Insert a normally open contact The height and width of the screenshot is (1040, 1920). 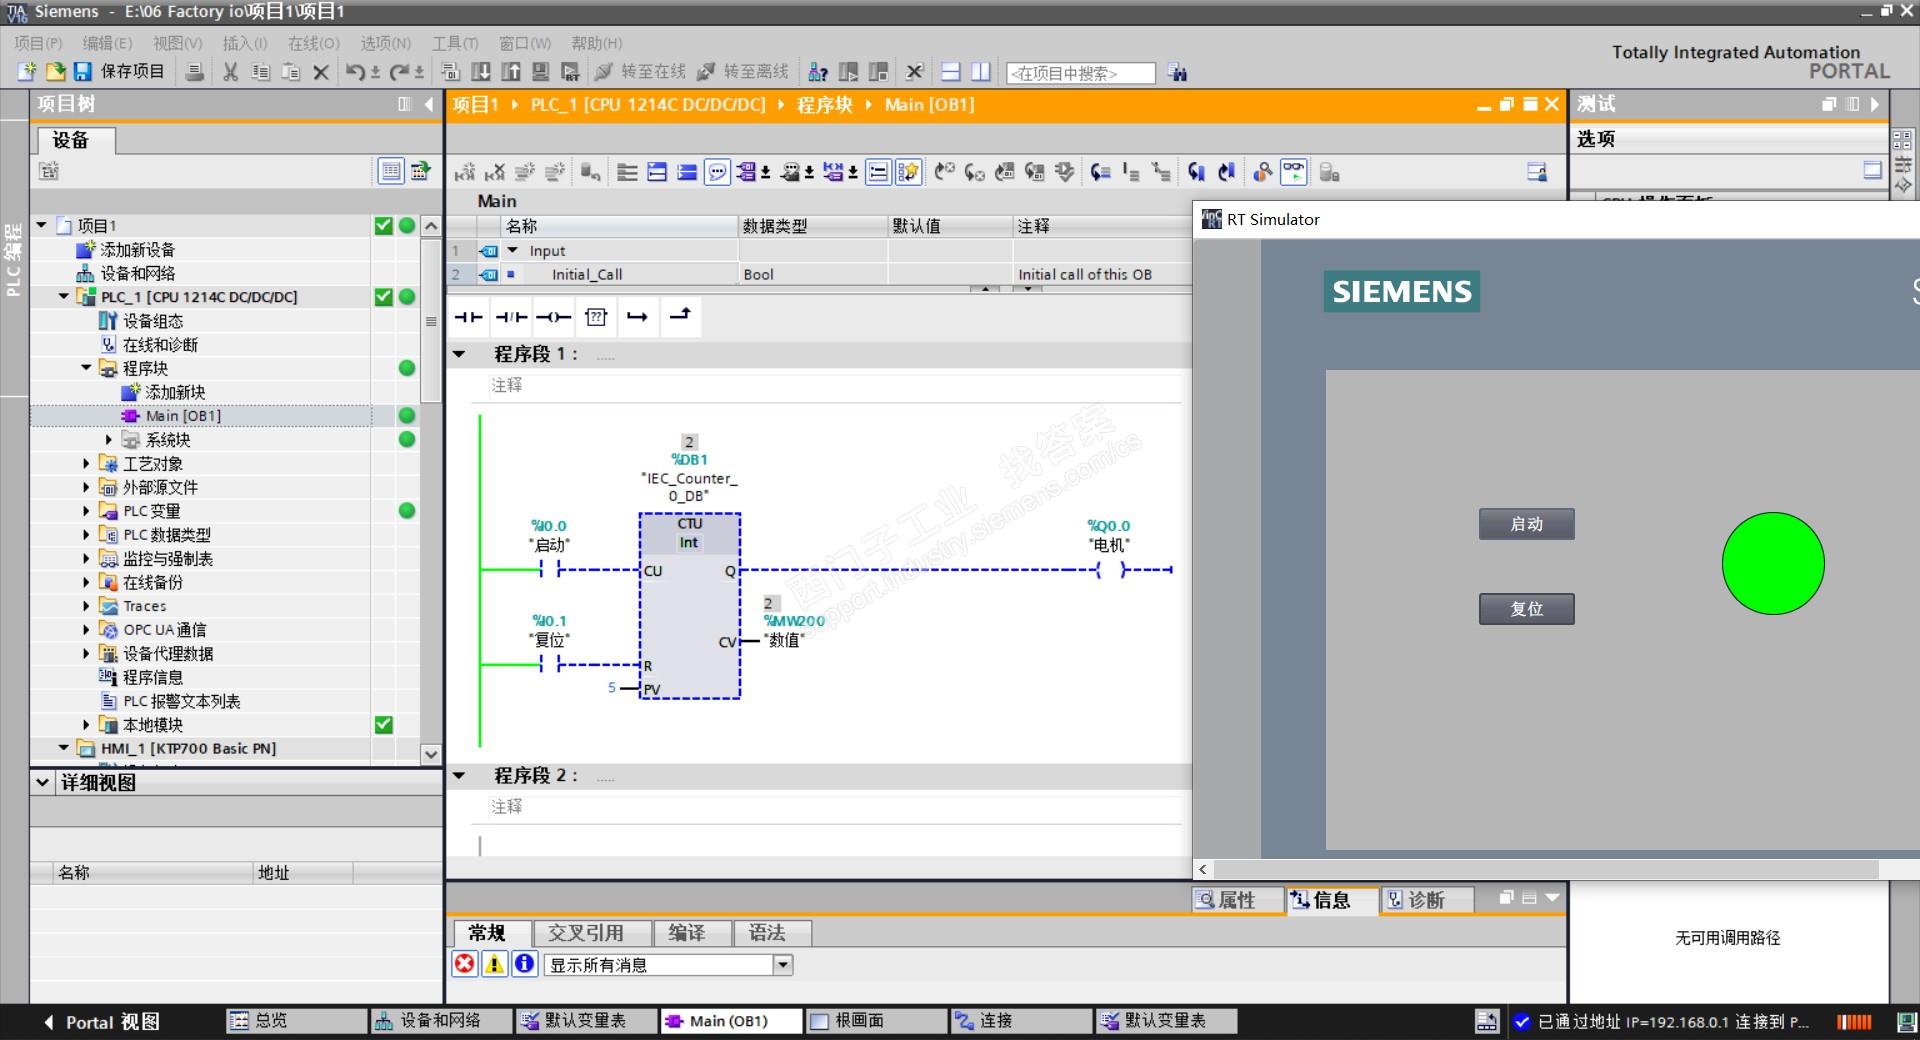(x=468, y=317)
